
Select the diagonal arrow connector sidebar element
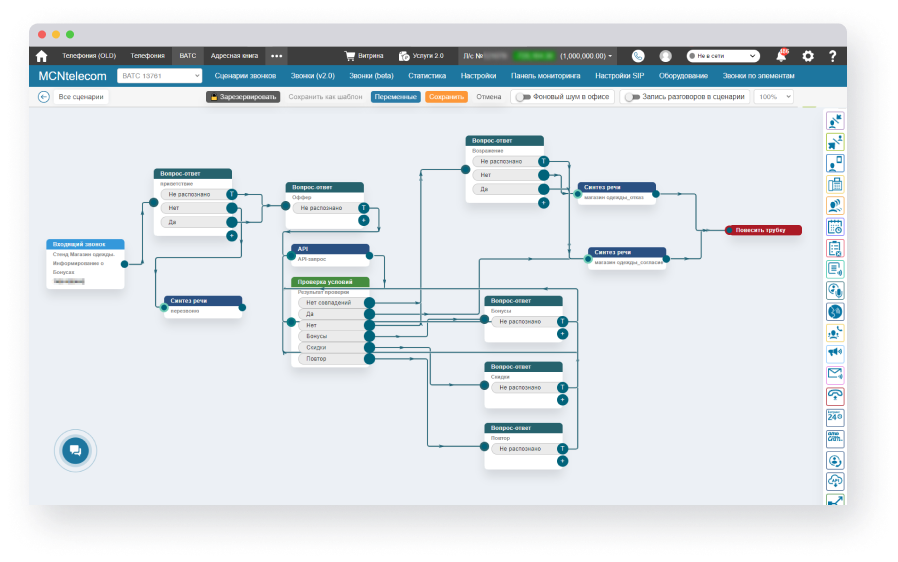835,500
